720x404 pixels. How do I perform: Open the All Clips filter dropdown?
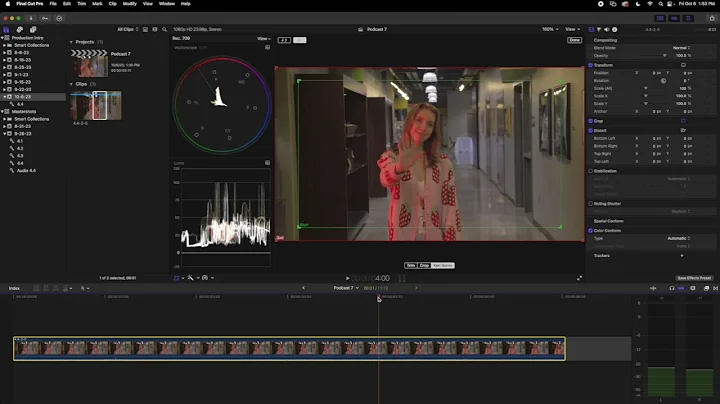point(128,29)
